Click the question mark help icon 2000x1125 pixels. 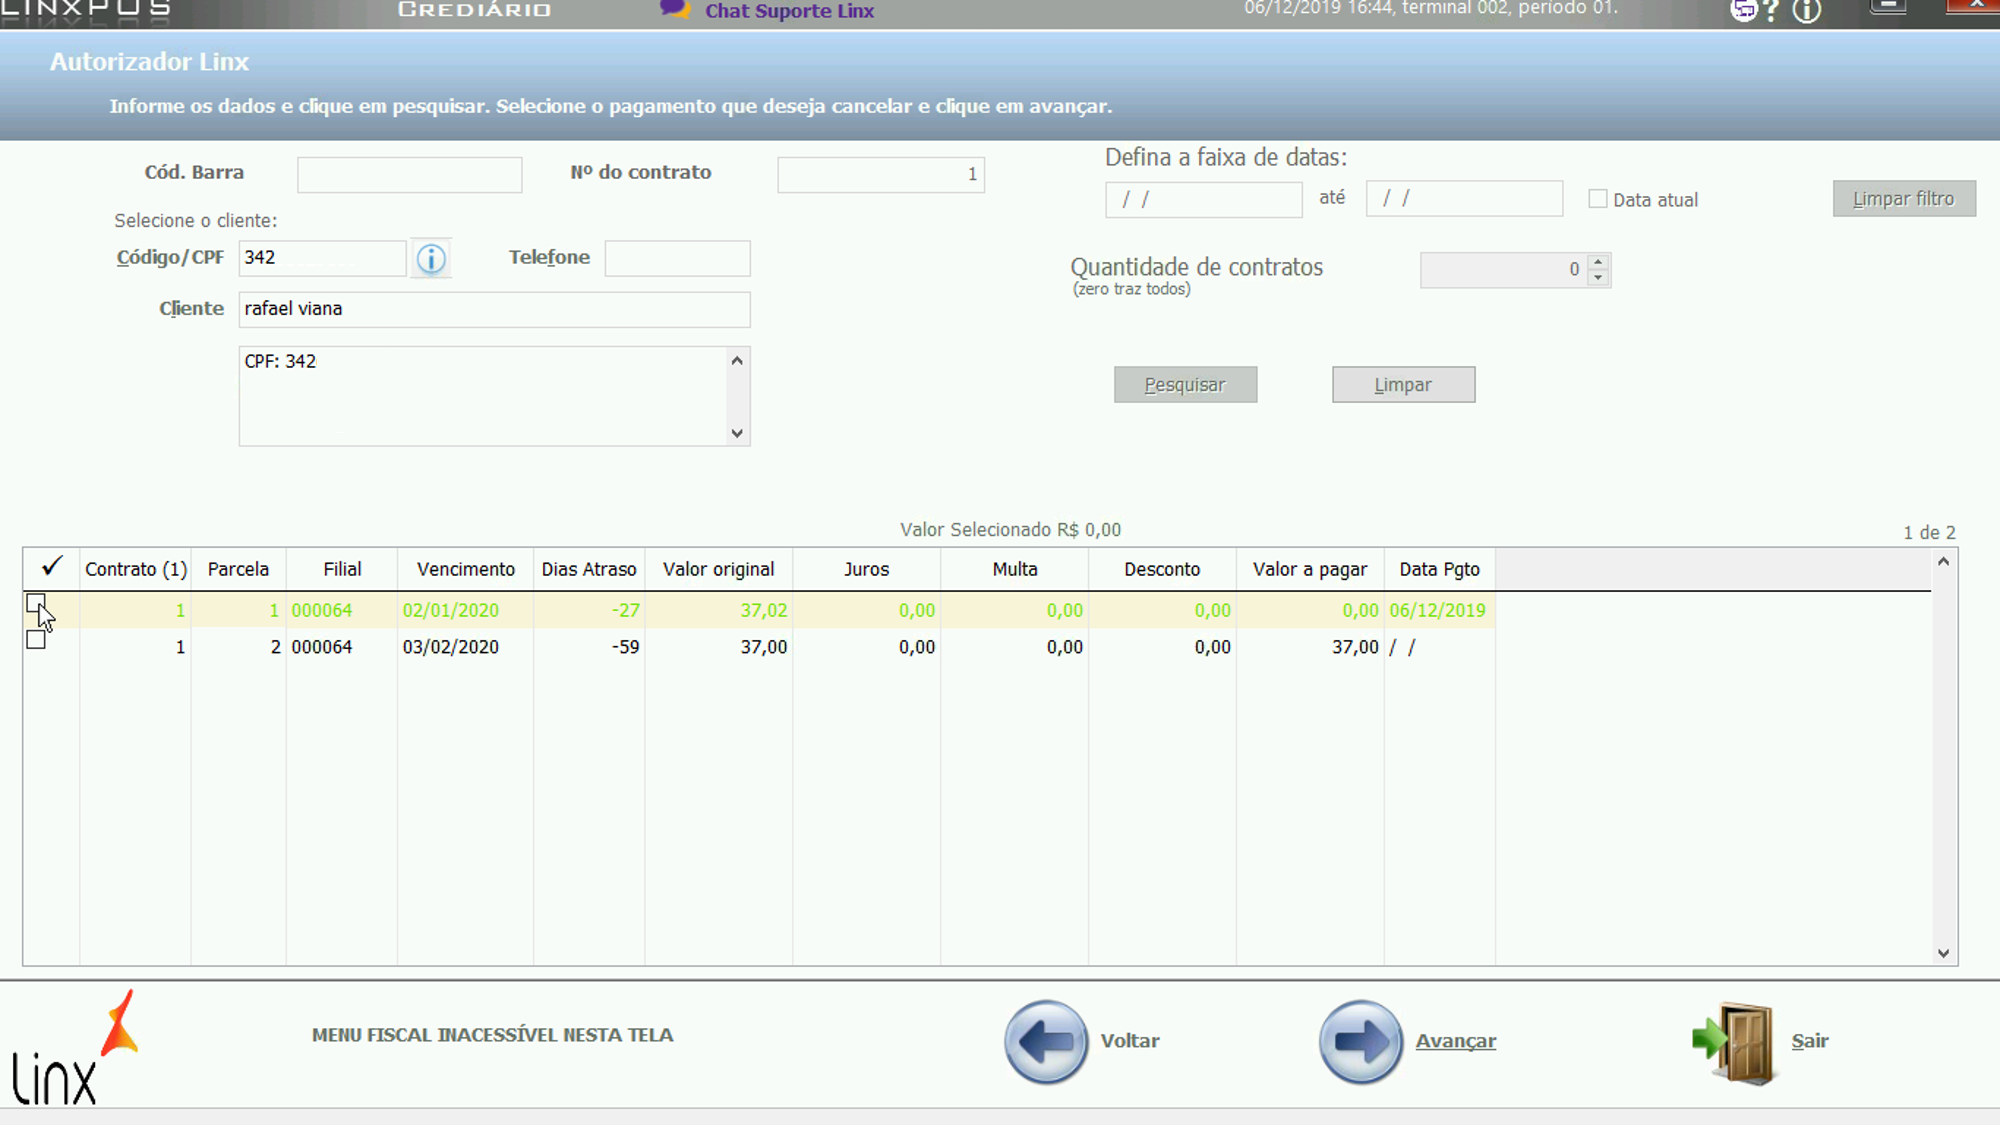click(1772, 12)
